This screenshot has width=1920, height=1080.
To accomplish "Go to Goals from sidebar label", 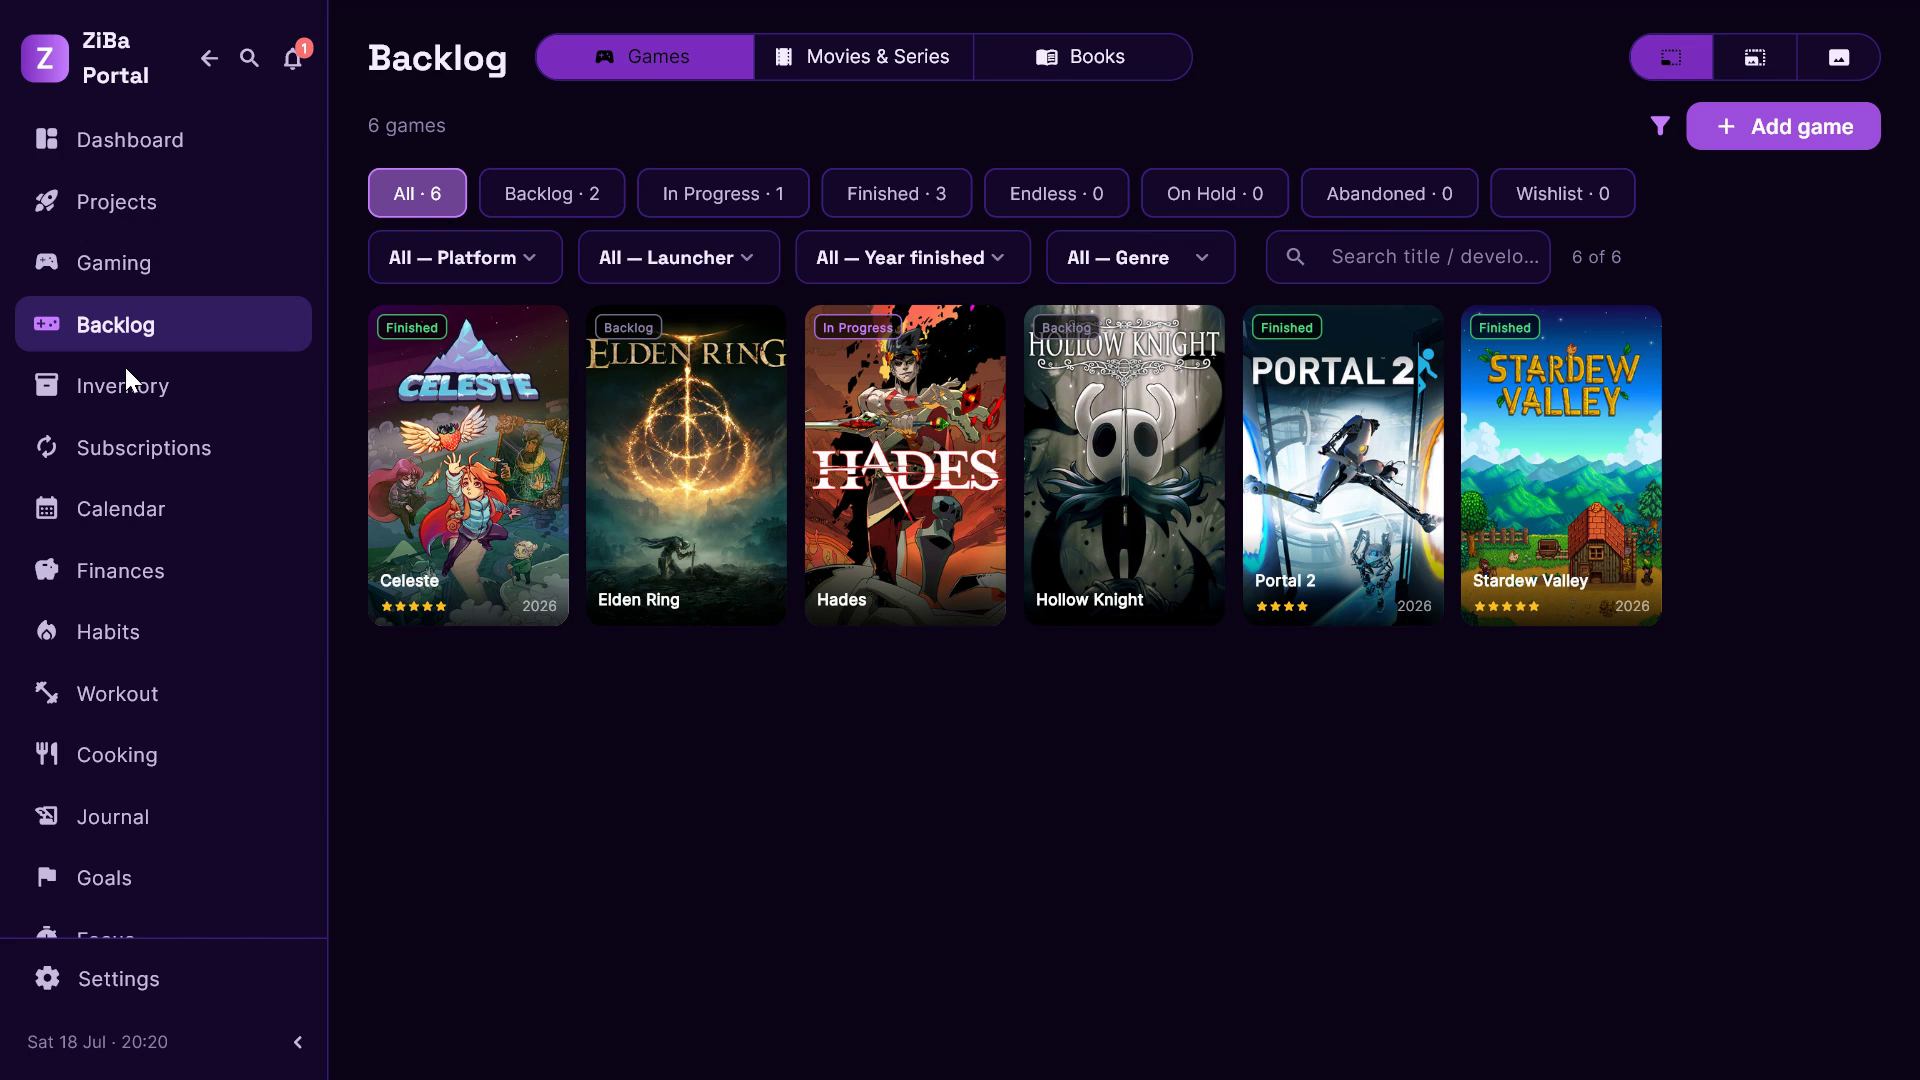I will [104, 878].
